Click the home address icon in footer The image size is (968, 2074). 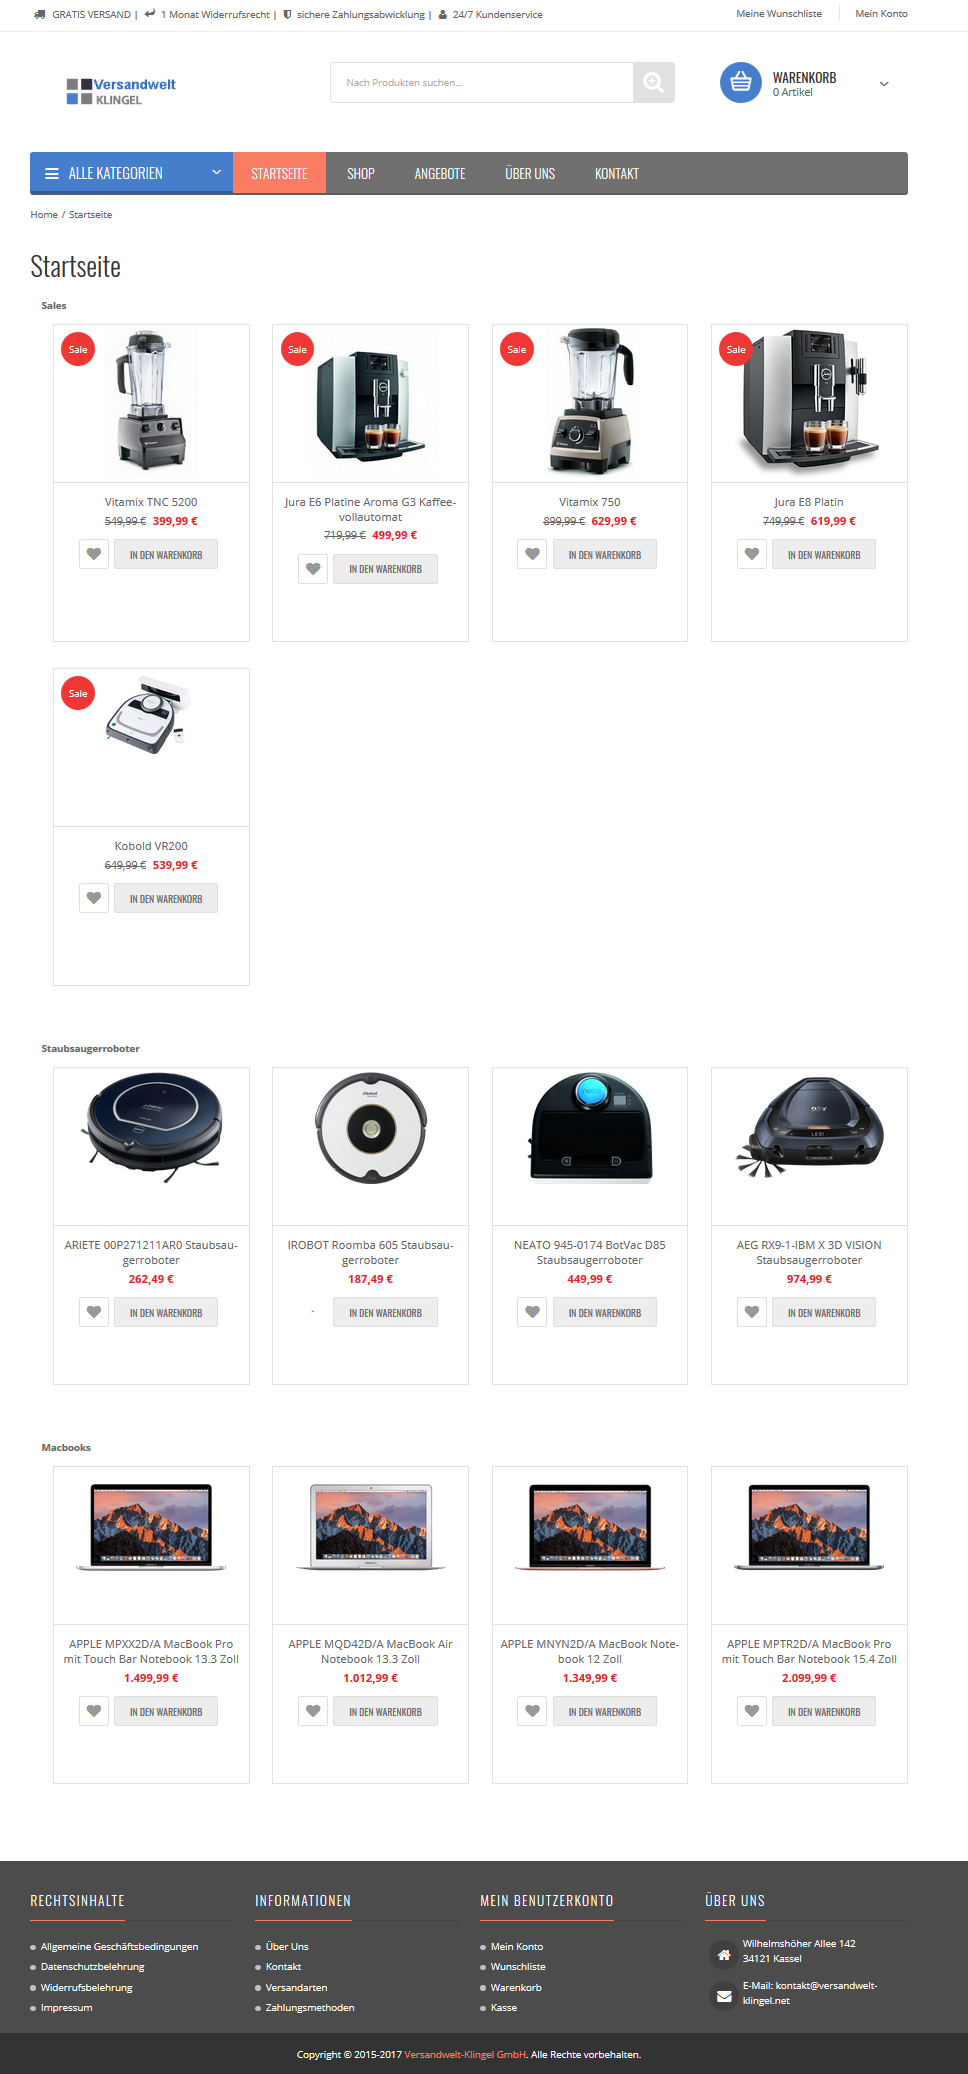(724, 1954)
